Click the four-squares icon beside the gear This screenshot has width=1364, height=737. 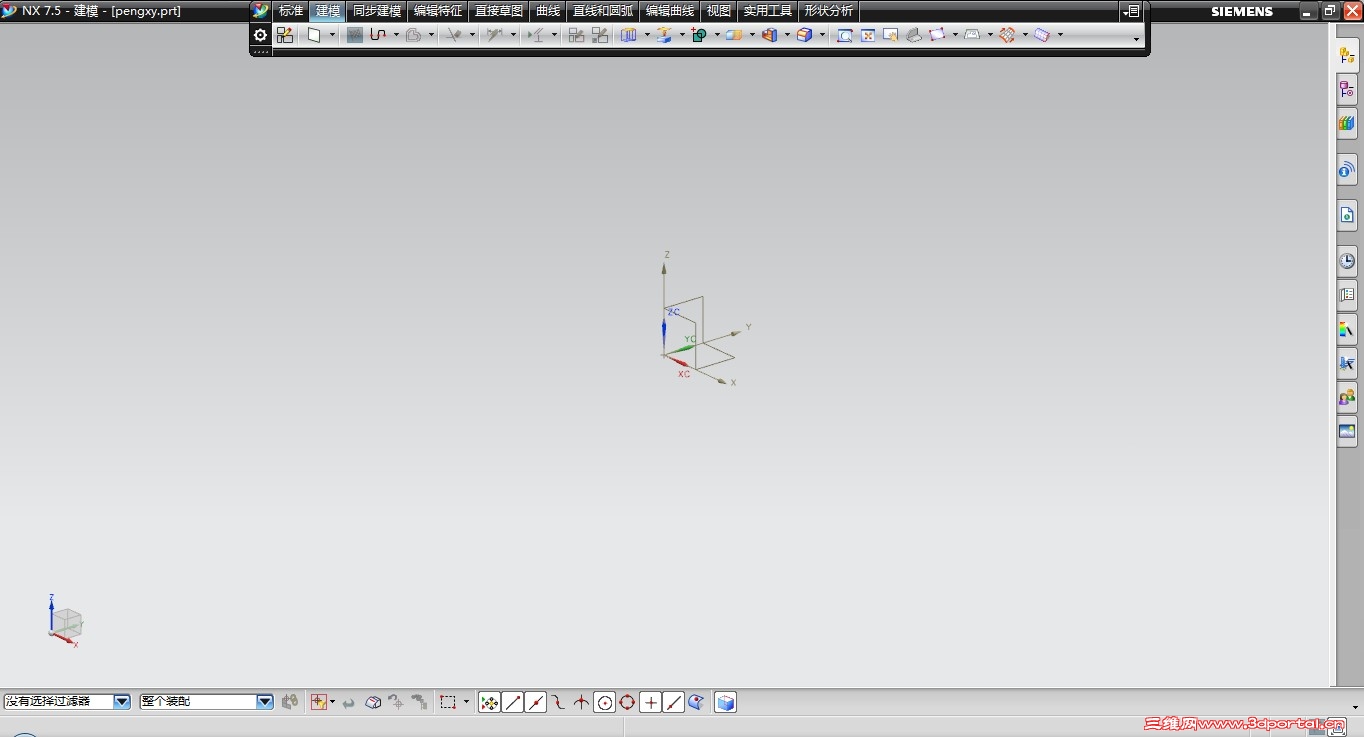(285, 35)
